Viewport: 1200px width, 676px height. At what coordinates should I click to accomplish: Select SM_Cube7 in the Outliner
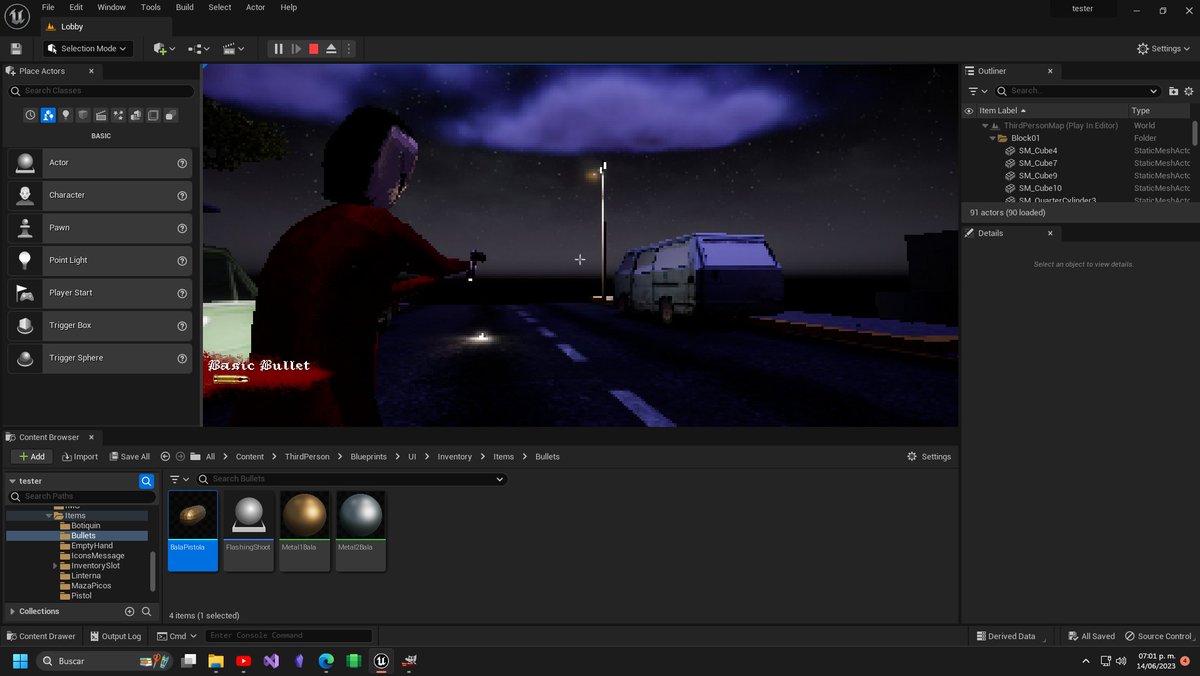click(1038, 163)
